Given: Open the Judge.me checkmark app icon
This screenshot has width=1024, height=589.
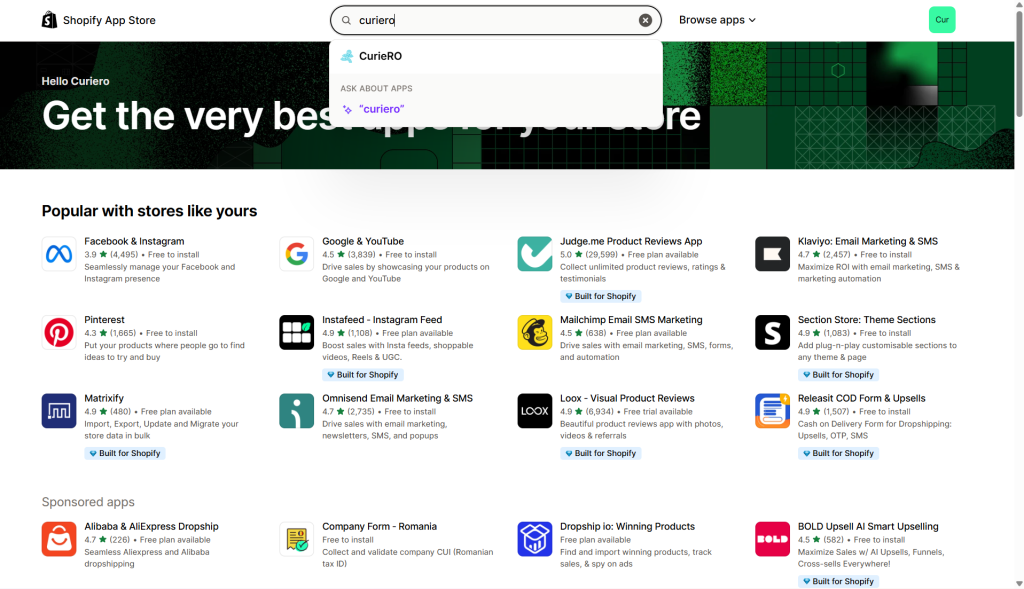Looking at the screenshot, I should pyautogui.click(x=534, y=253).
